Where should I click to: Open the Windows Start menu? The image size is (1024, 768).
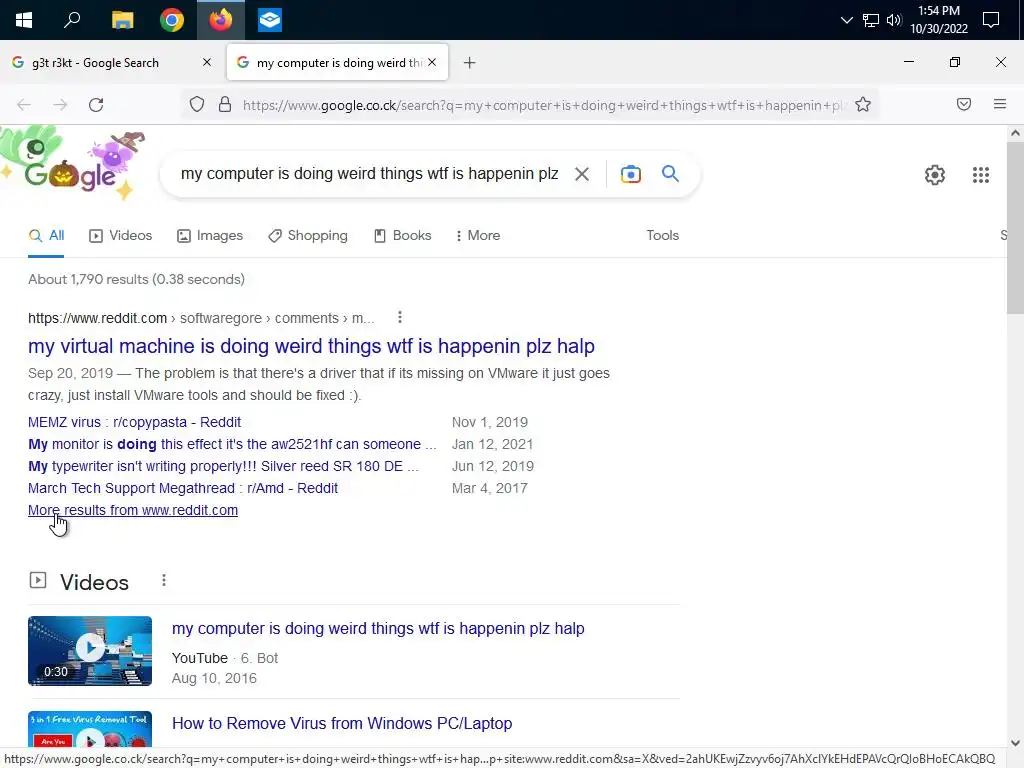tap(24, 20)
